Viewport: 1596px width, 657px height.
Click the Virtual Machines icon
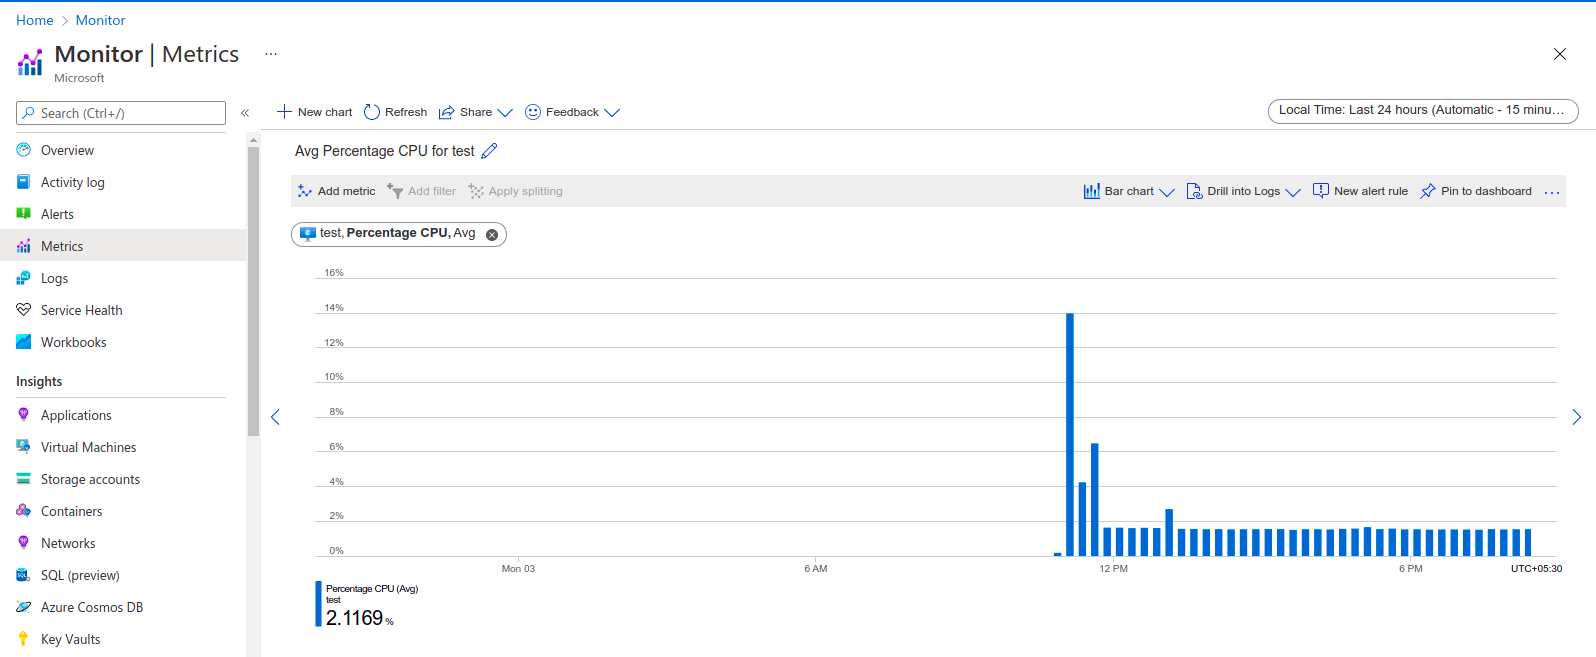(x=24, y=447)
